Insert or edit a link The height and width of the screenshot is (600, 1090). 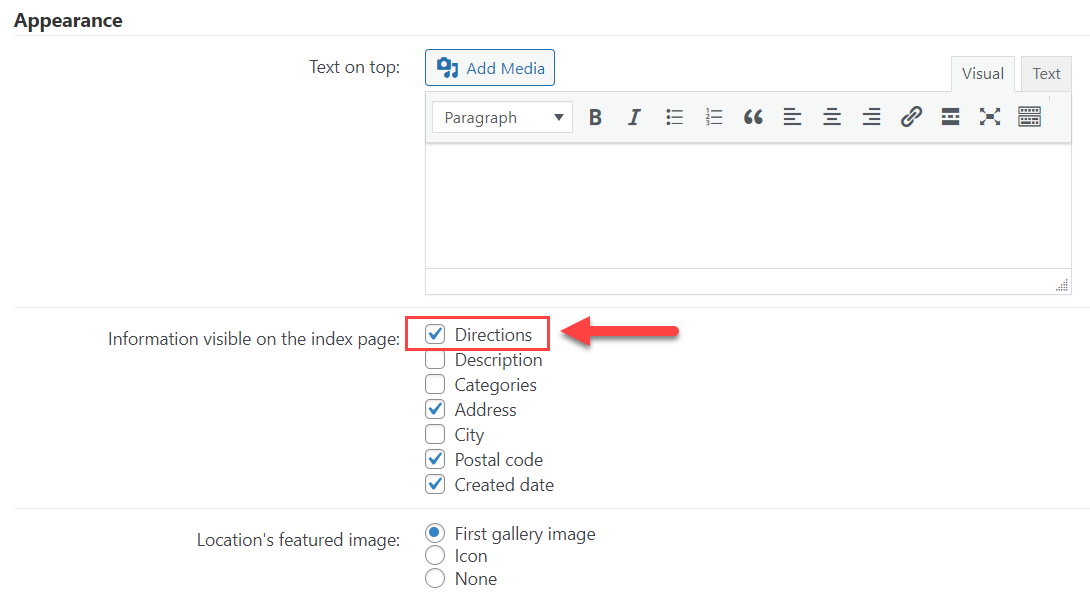[x=911, y=117]
